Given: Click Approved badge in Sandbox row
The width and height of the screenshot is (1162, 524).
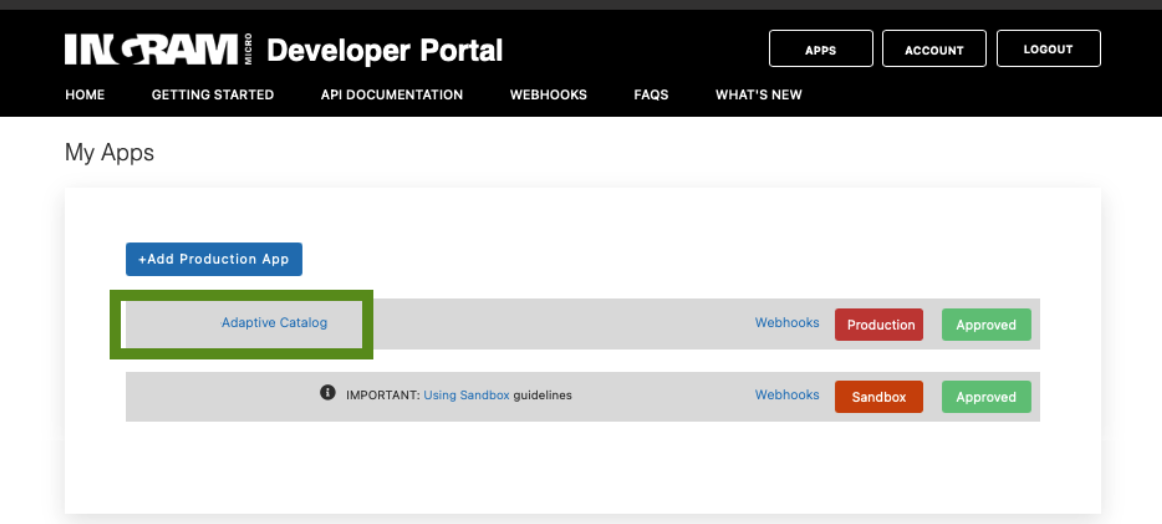Looking at the screenshot, I should pyautogui.click(x=986, y=397).
